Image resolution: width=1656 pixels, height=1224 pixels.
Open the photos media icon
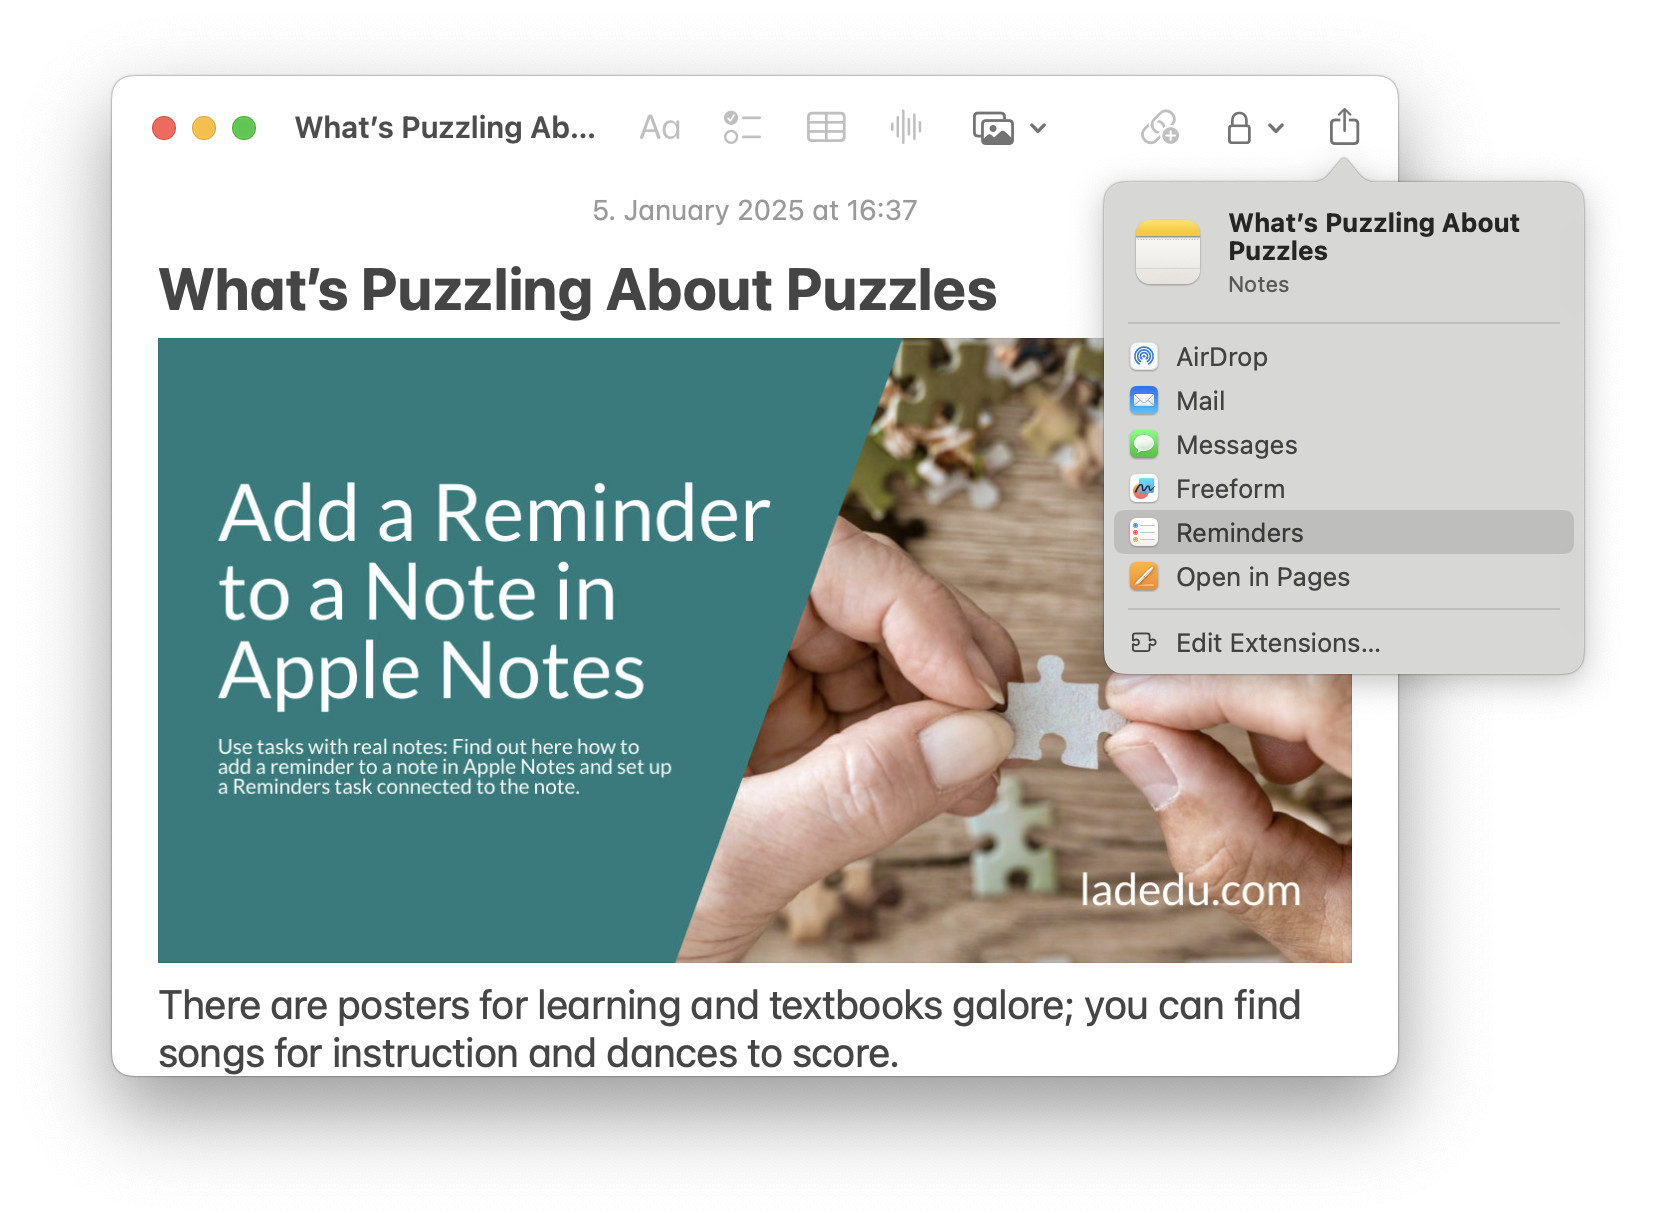[x=993, y=128]
